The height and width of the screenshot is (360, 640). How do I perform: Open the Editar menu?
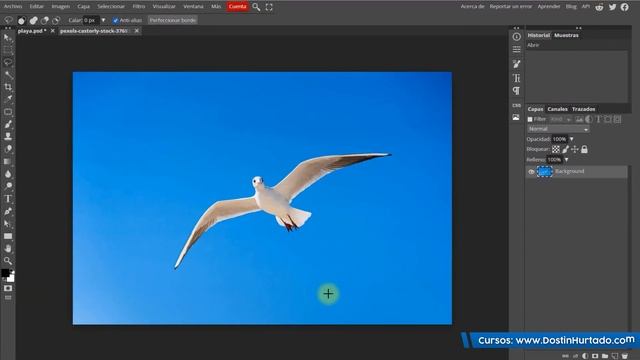pos(36,7)
